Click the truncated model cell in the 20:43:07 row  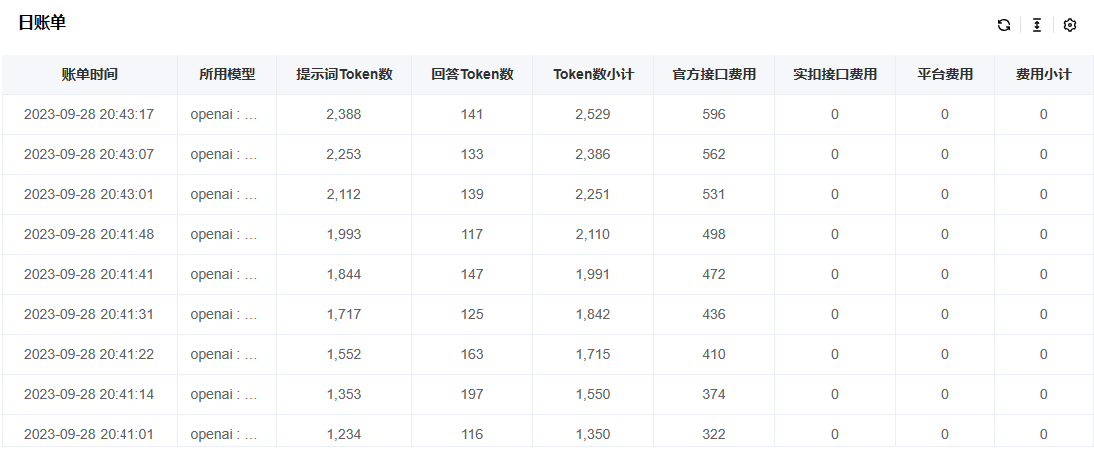click(x=224, y=154)
